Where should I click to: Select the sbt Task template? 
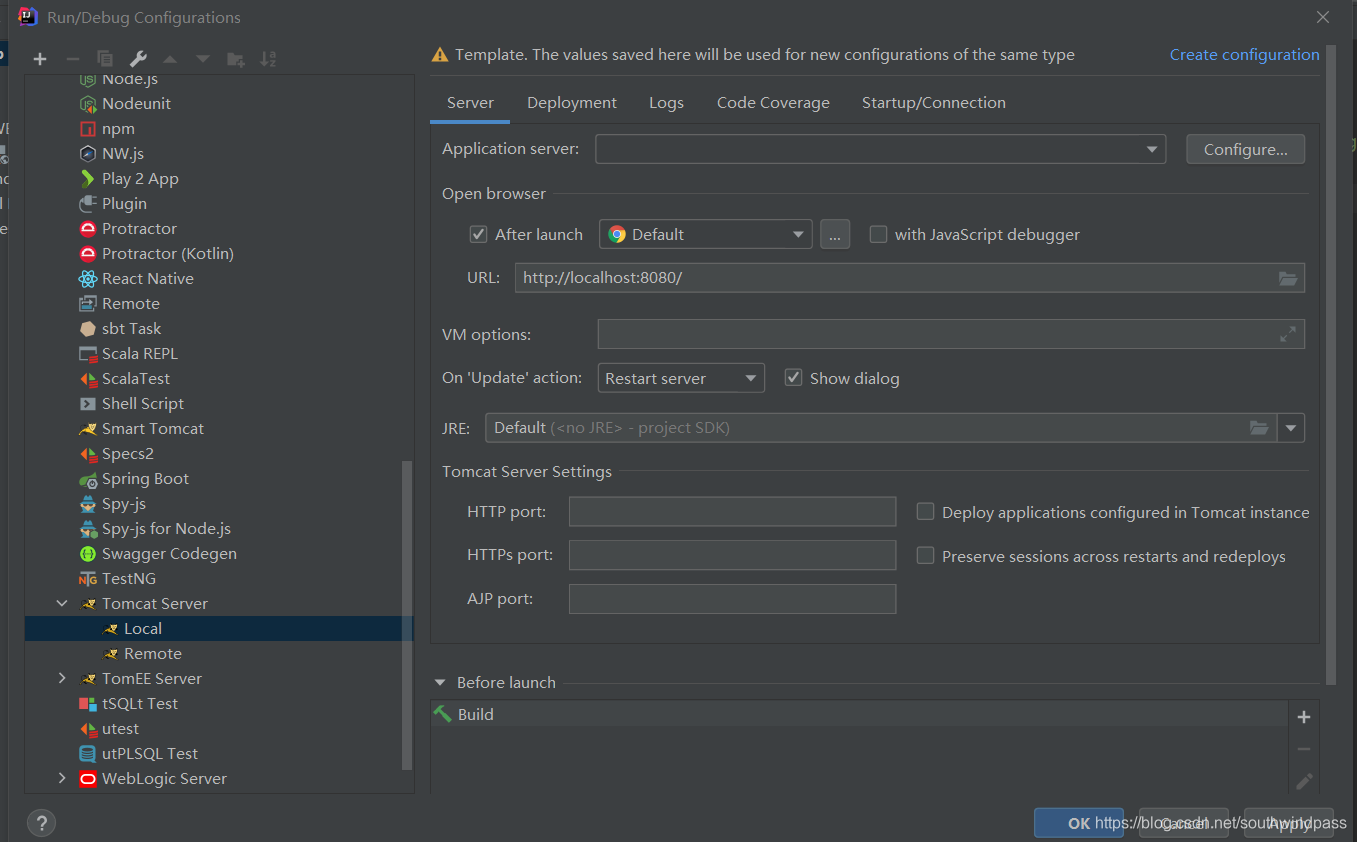tap(131, 328)
